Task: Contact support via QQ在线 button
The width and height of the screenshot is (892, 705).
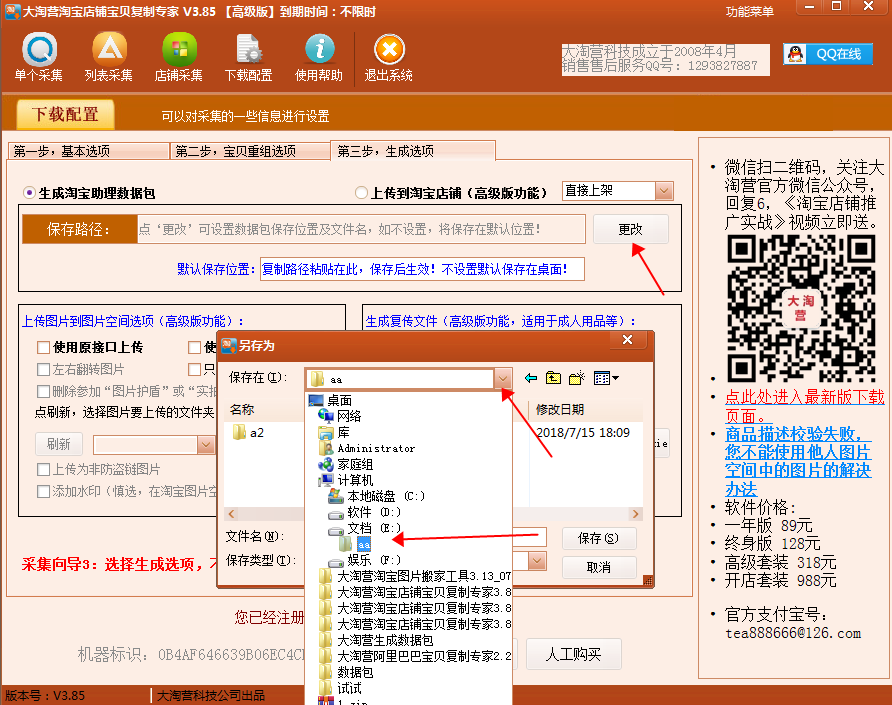Action: [827, 54]
